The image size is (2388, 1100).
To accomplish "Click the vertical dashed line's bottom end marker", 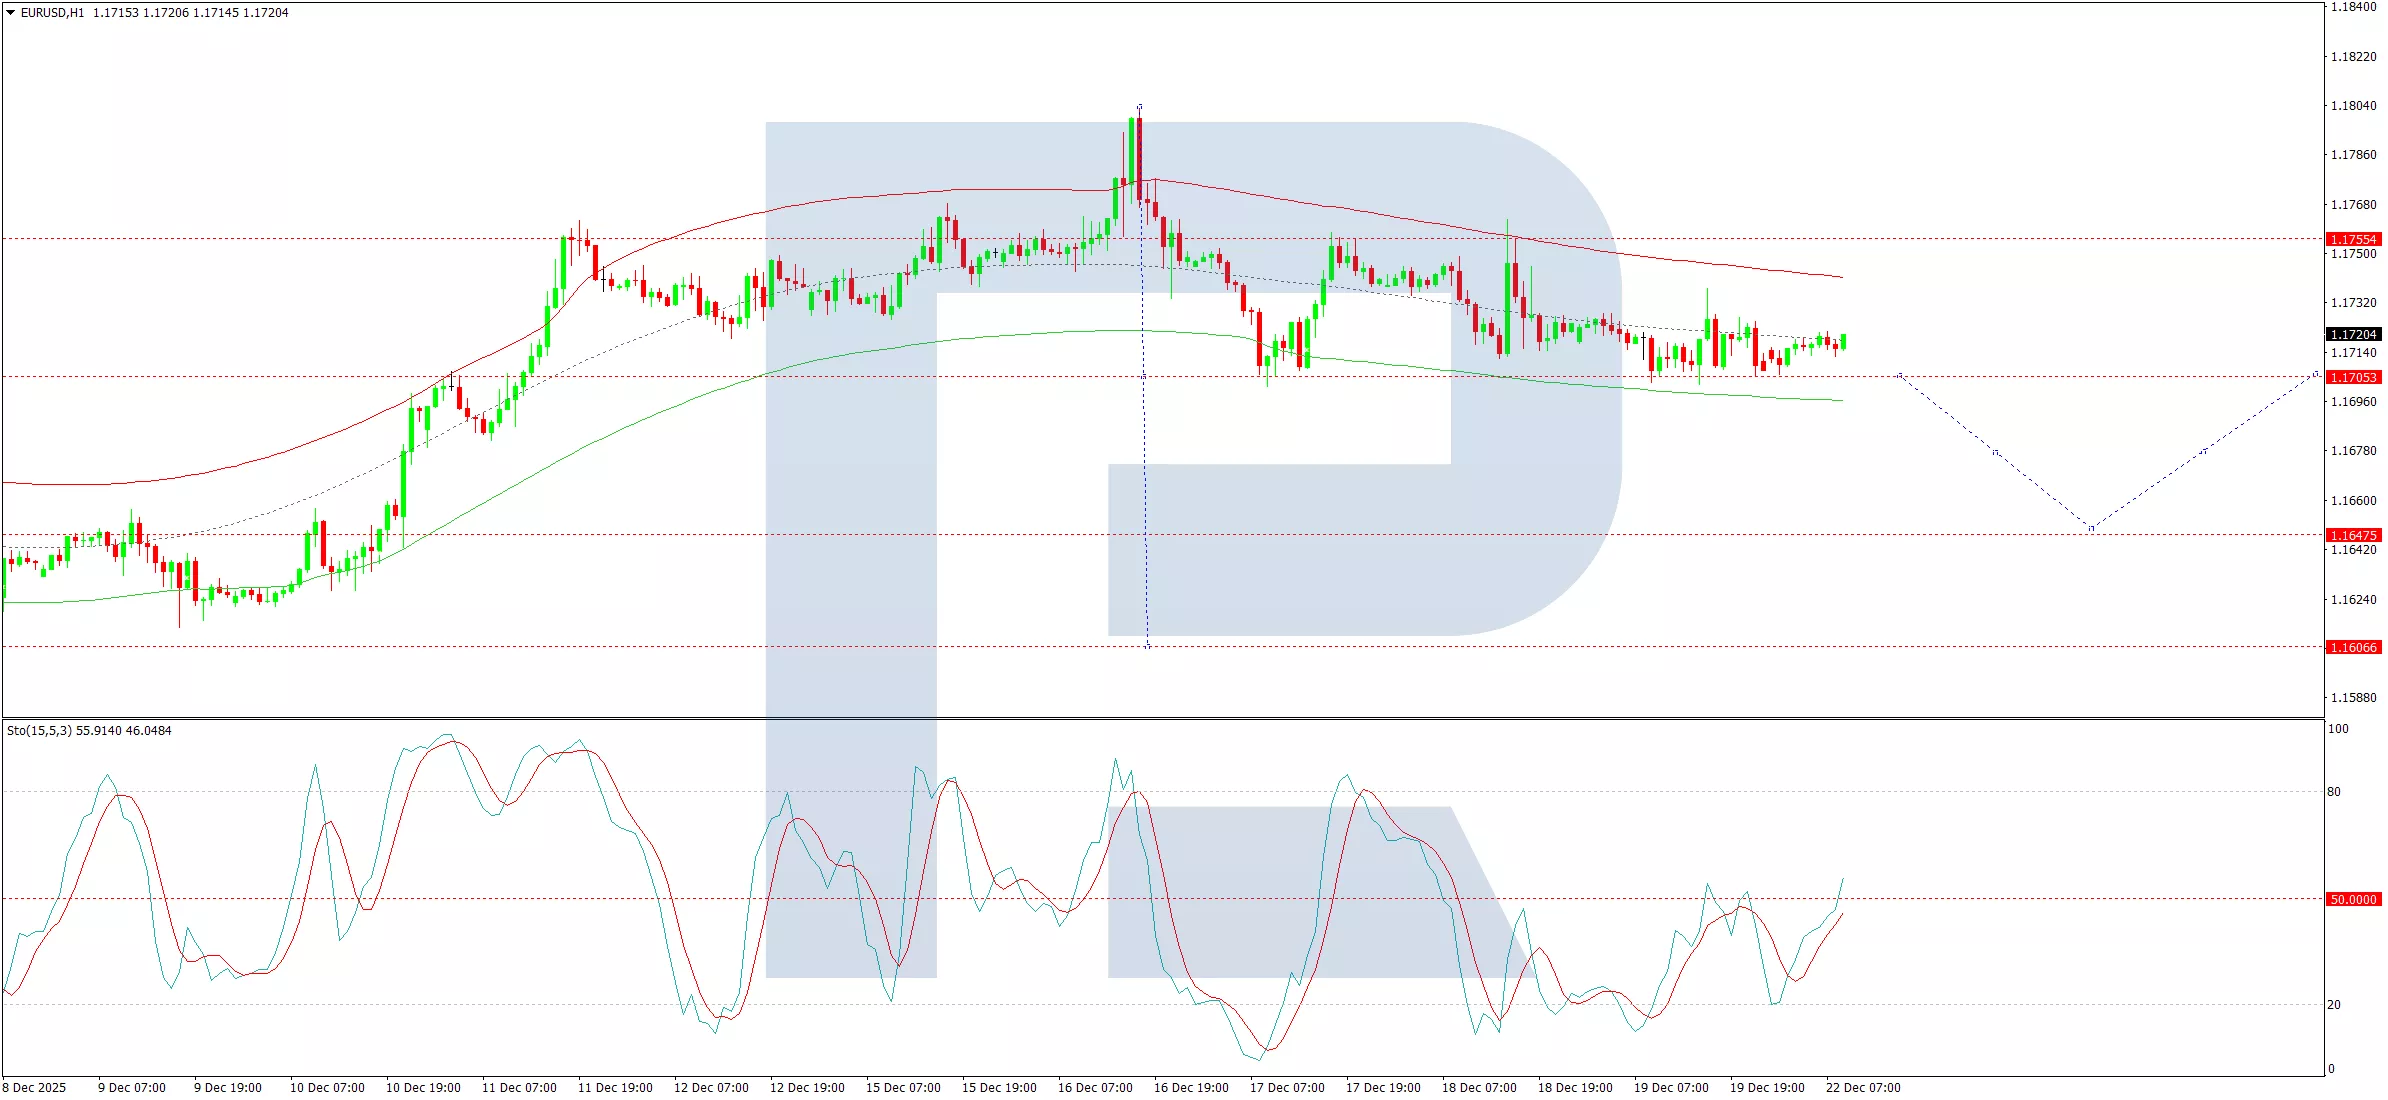I will point(1148,647).
